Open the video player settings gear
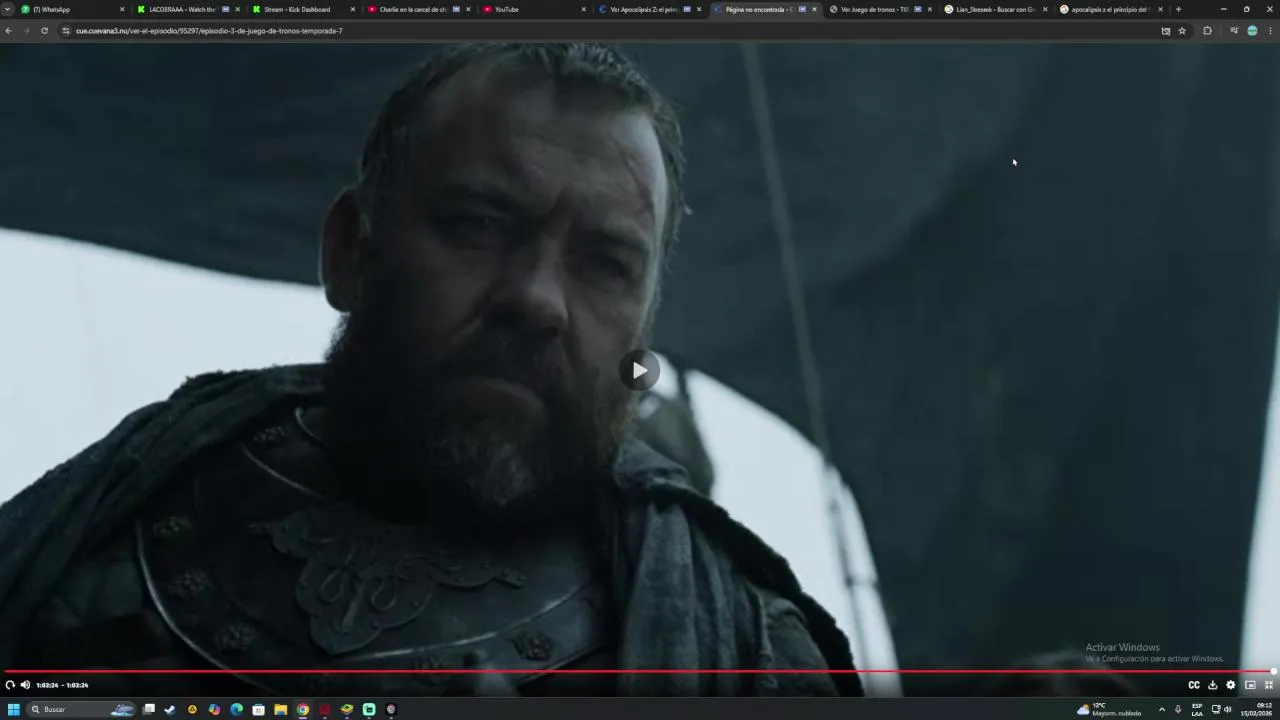 1231,685
